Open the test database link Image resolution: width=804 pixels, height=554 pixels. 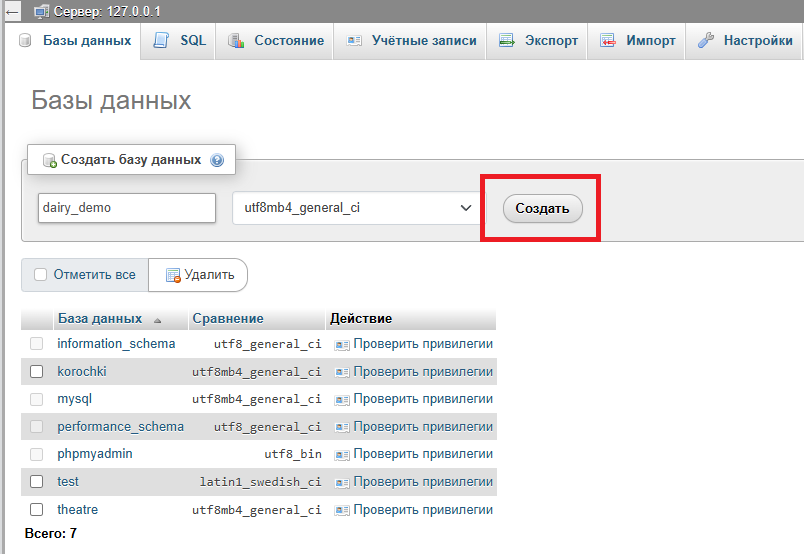(68, 482)
